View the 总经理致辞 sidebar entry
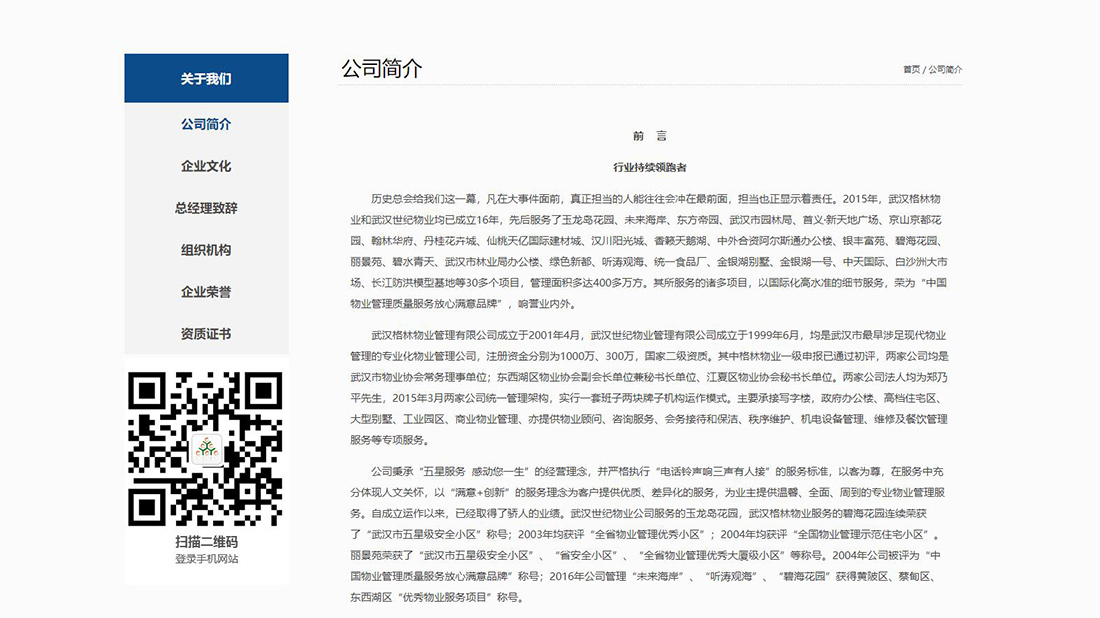This screenshot has width=1100, height=618. point(205,208)
